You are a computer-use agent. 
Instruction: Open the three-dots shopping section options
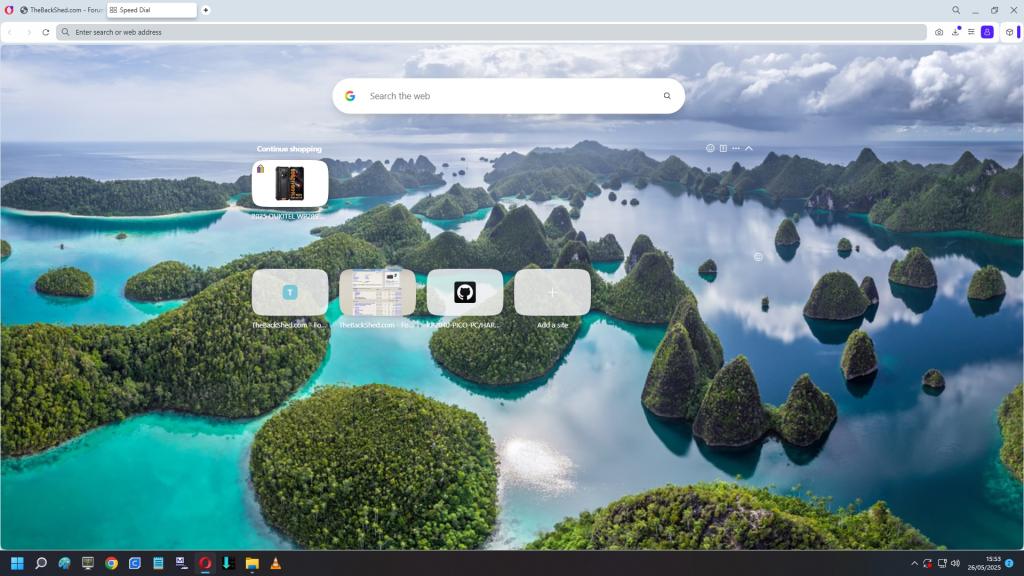pyautogui.click(x=736, y=148)
